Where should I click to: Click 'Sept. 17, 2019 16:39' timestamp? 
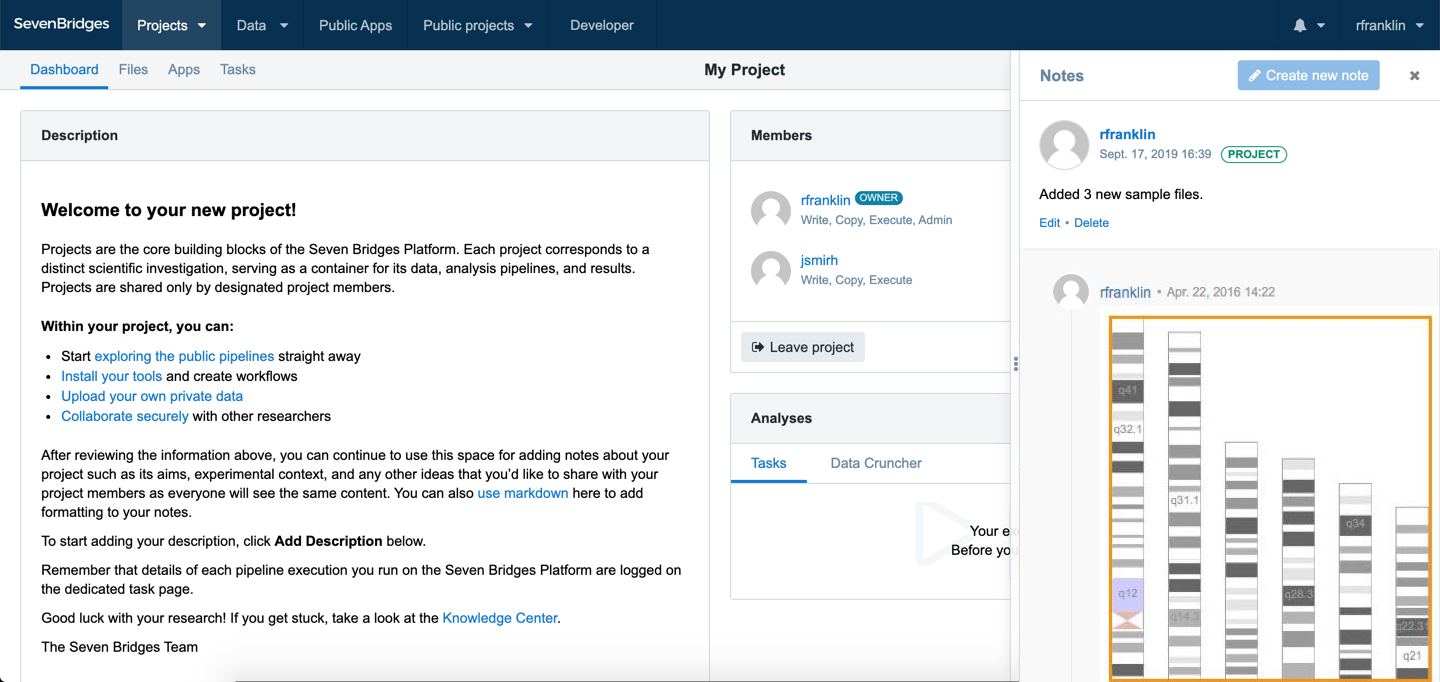pos(1155,154)
